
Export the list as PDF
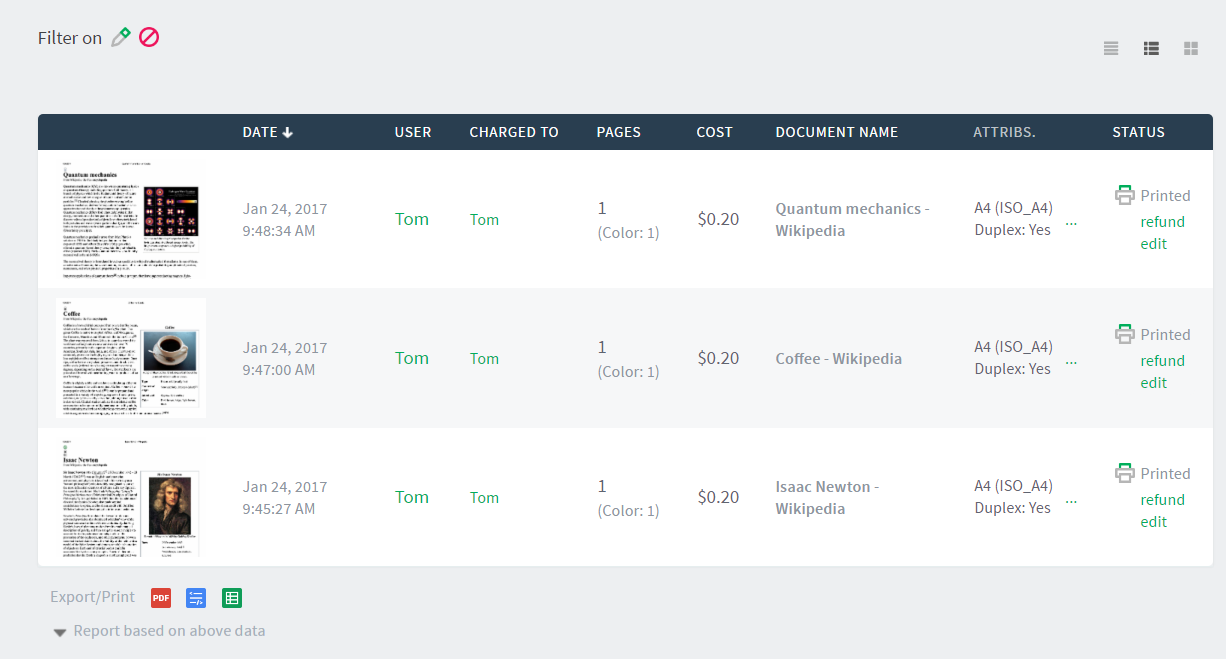[x=161, y=598]
